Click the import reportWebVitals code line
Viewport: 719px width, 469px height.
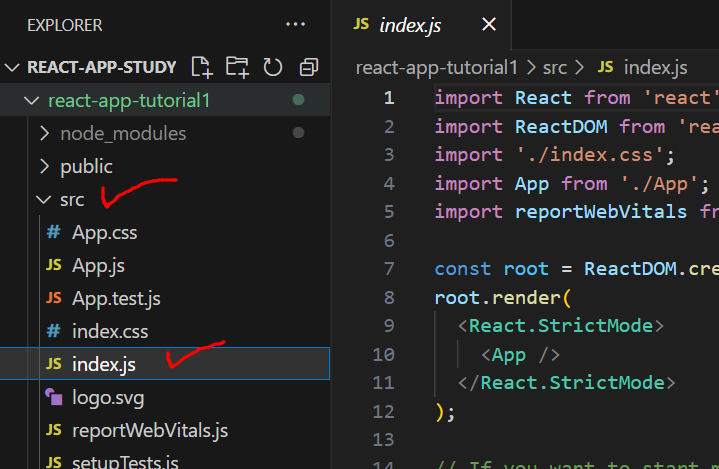[x=576, y=212]
